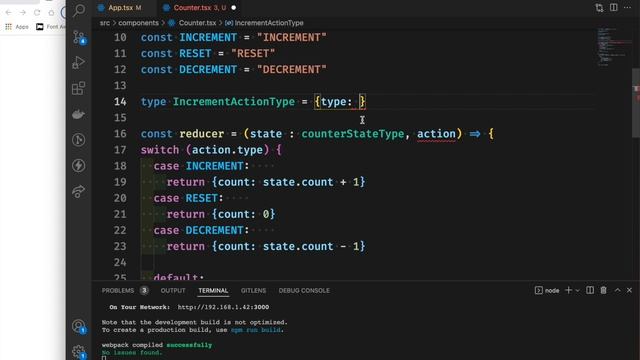Open the launch profile dropdown chevron
The image size is (640, 360).
click(578, 291)
